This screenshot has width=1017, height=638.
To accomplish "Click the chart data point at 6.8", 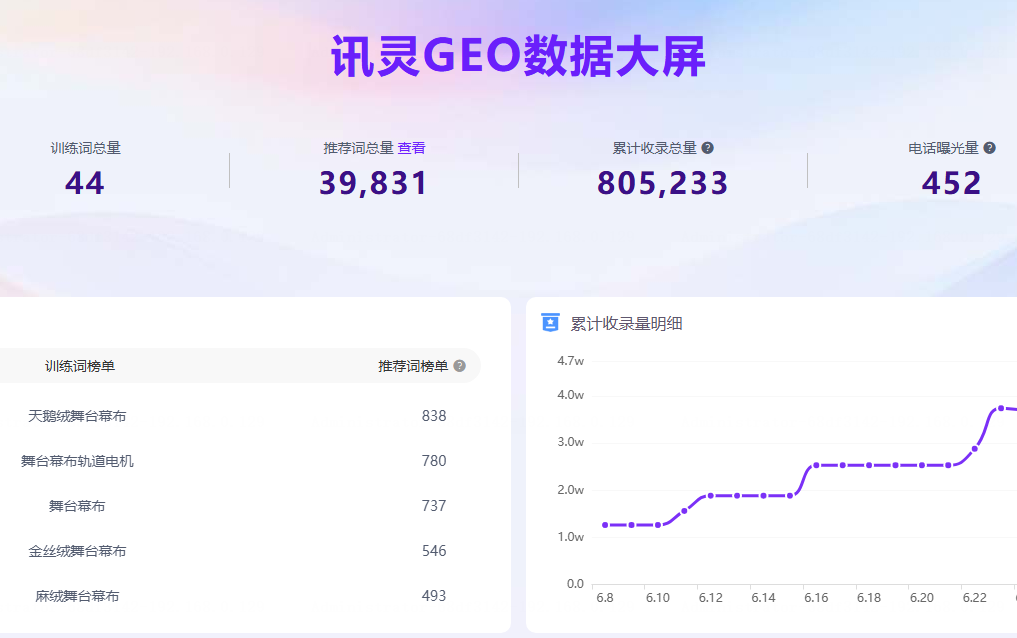I will [605, 525].
